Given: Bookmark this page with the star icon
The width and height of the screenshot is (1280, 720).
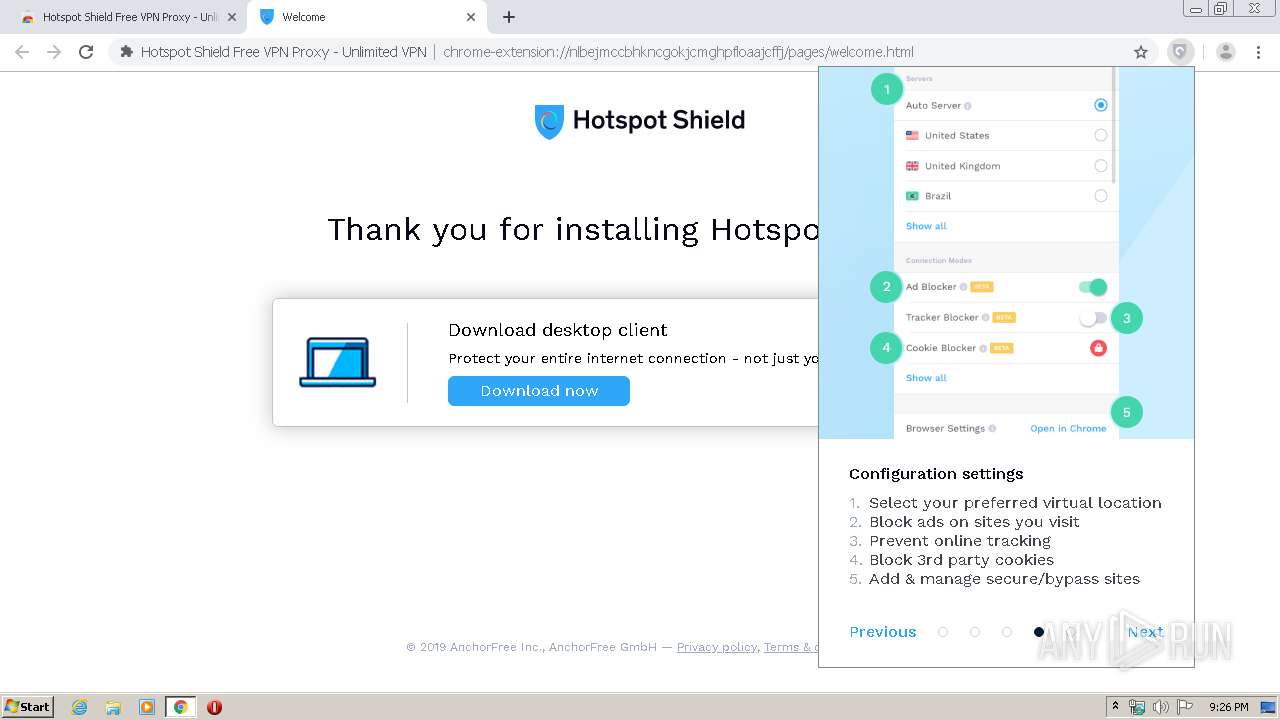Looking at the screenshot, I should click(1141, 52).
